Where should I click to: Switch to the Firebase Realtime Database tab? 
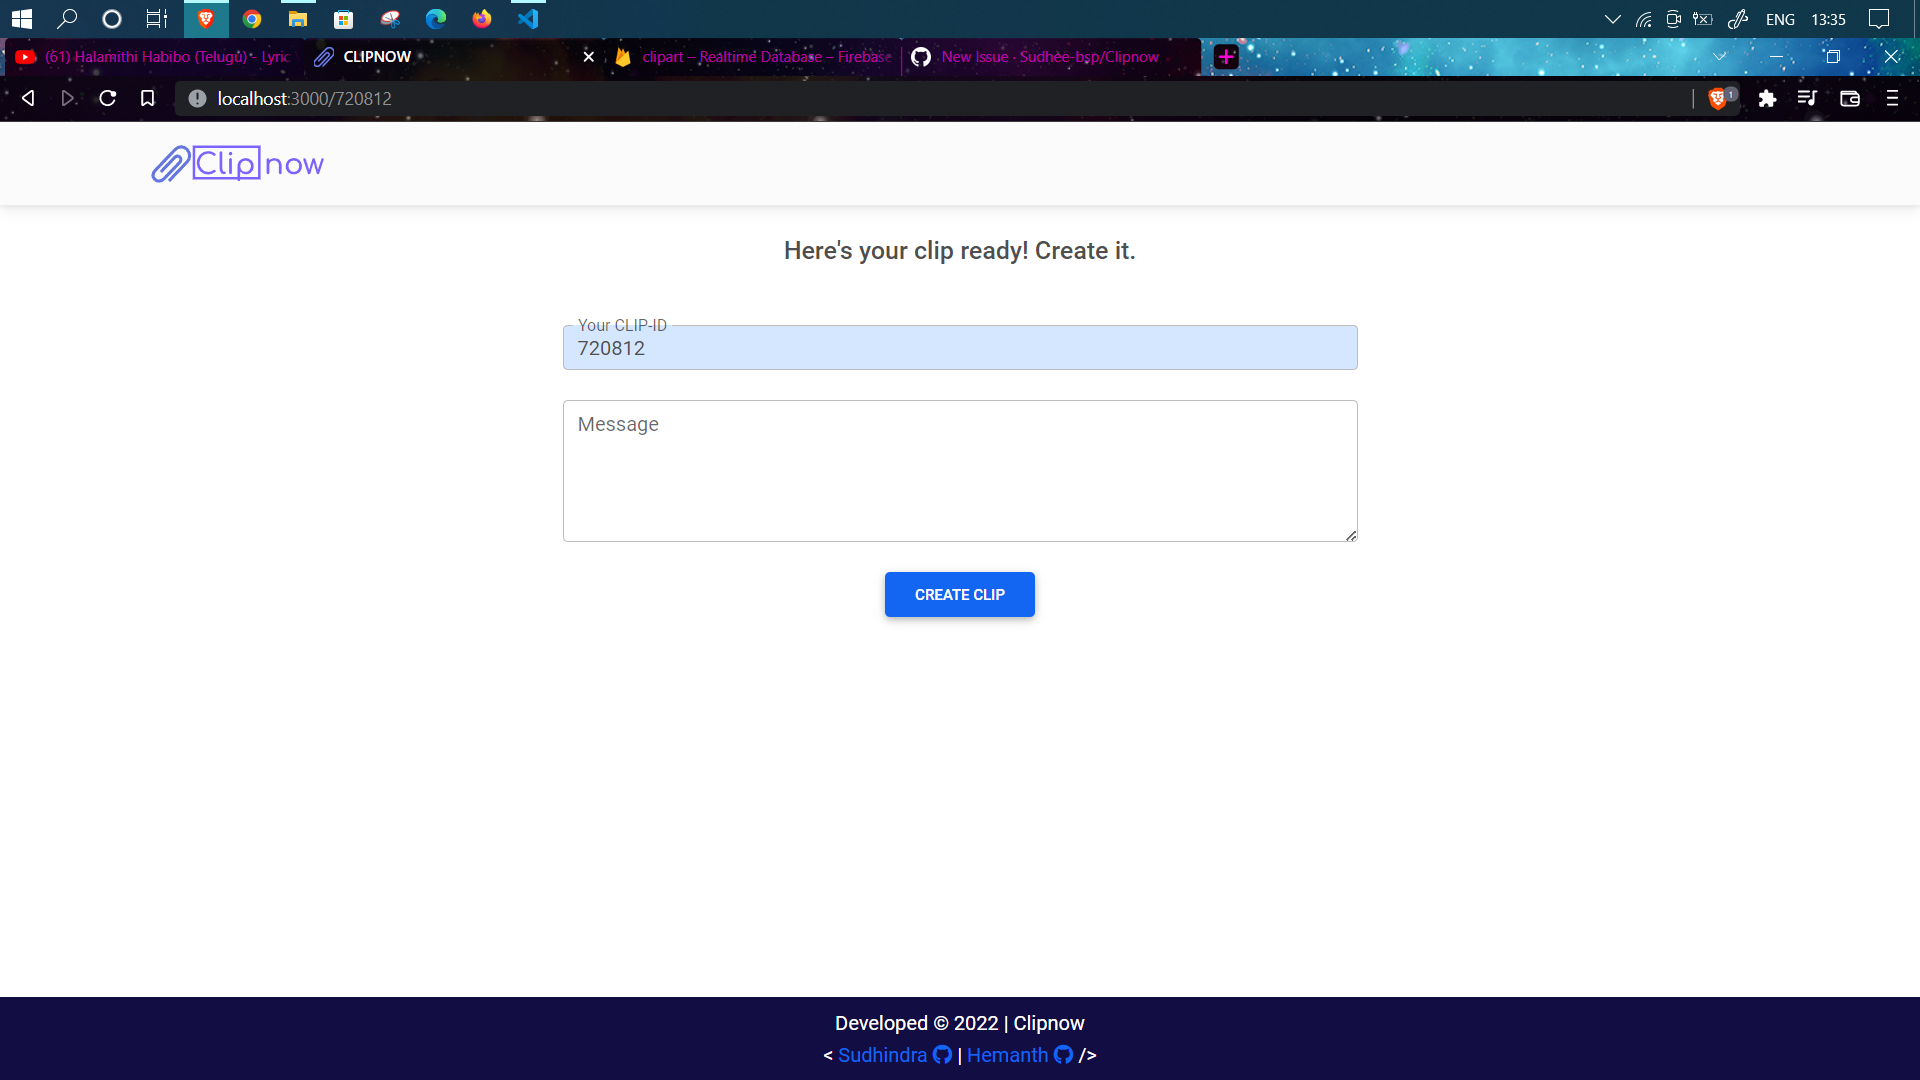755,57
